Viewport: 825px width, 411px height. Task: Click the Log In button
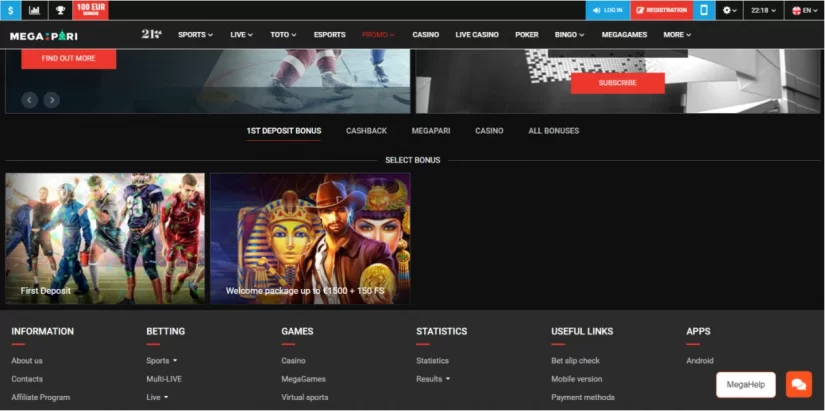pos(608,10)
